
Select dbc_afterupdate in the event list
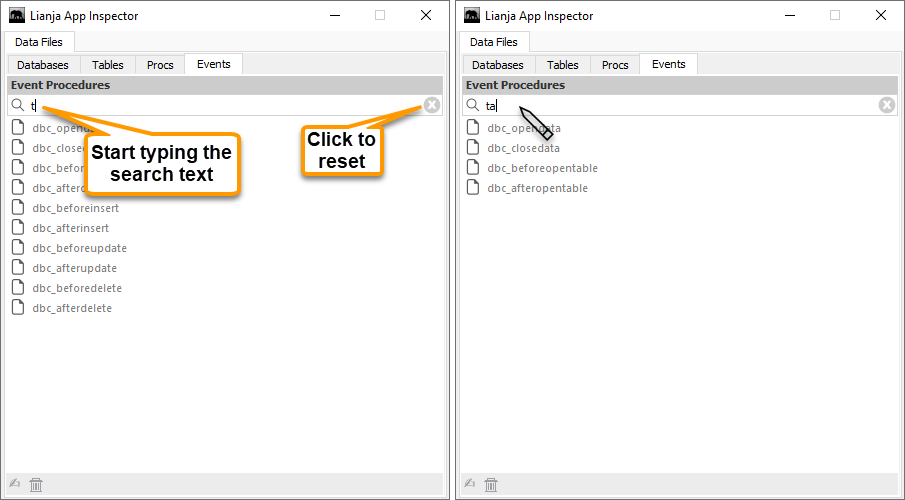point(74,268)
